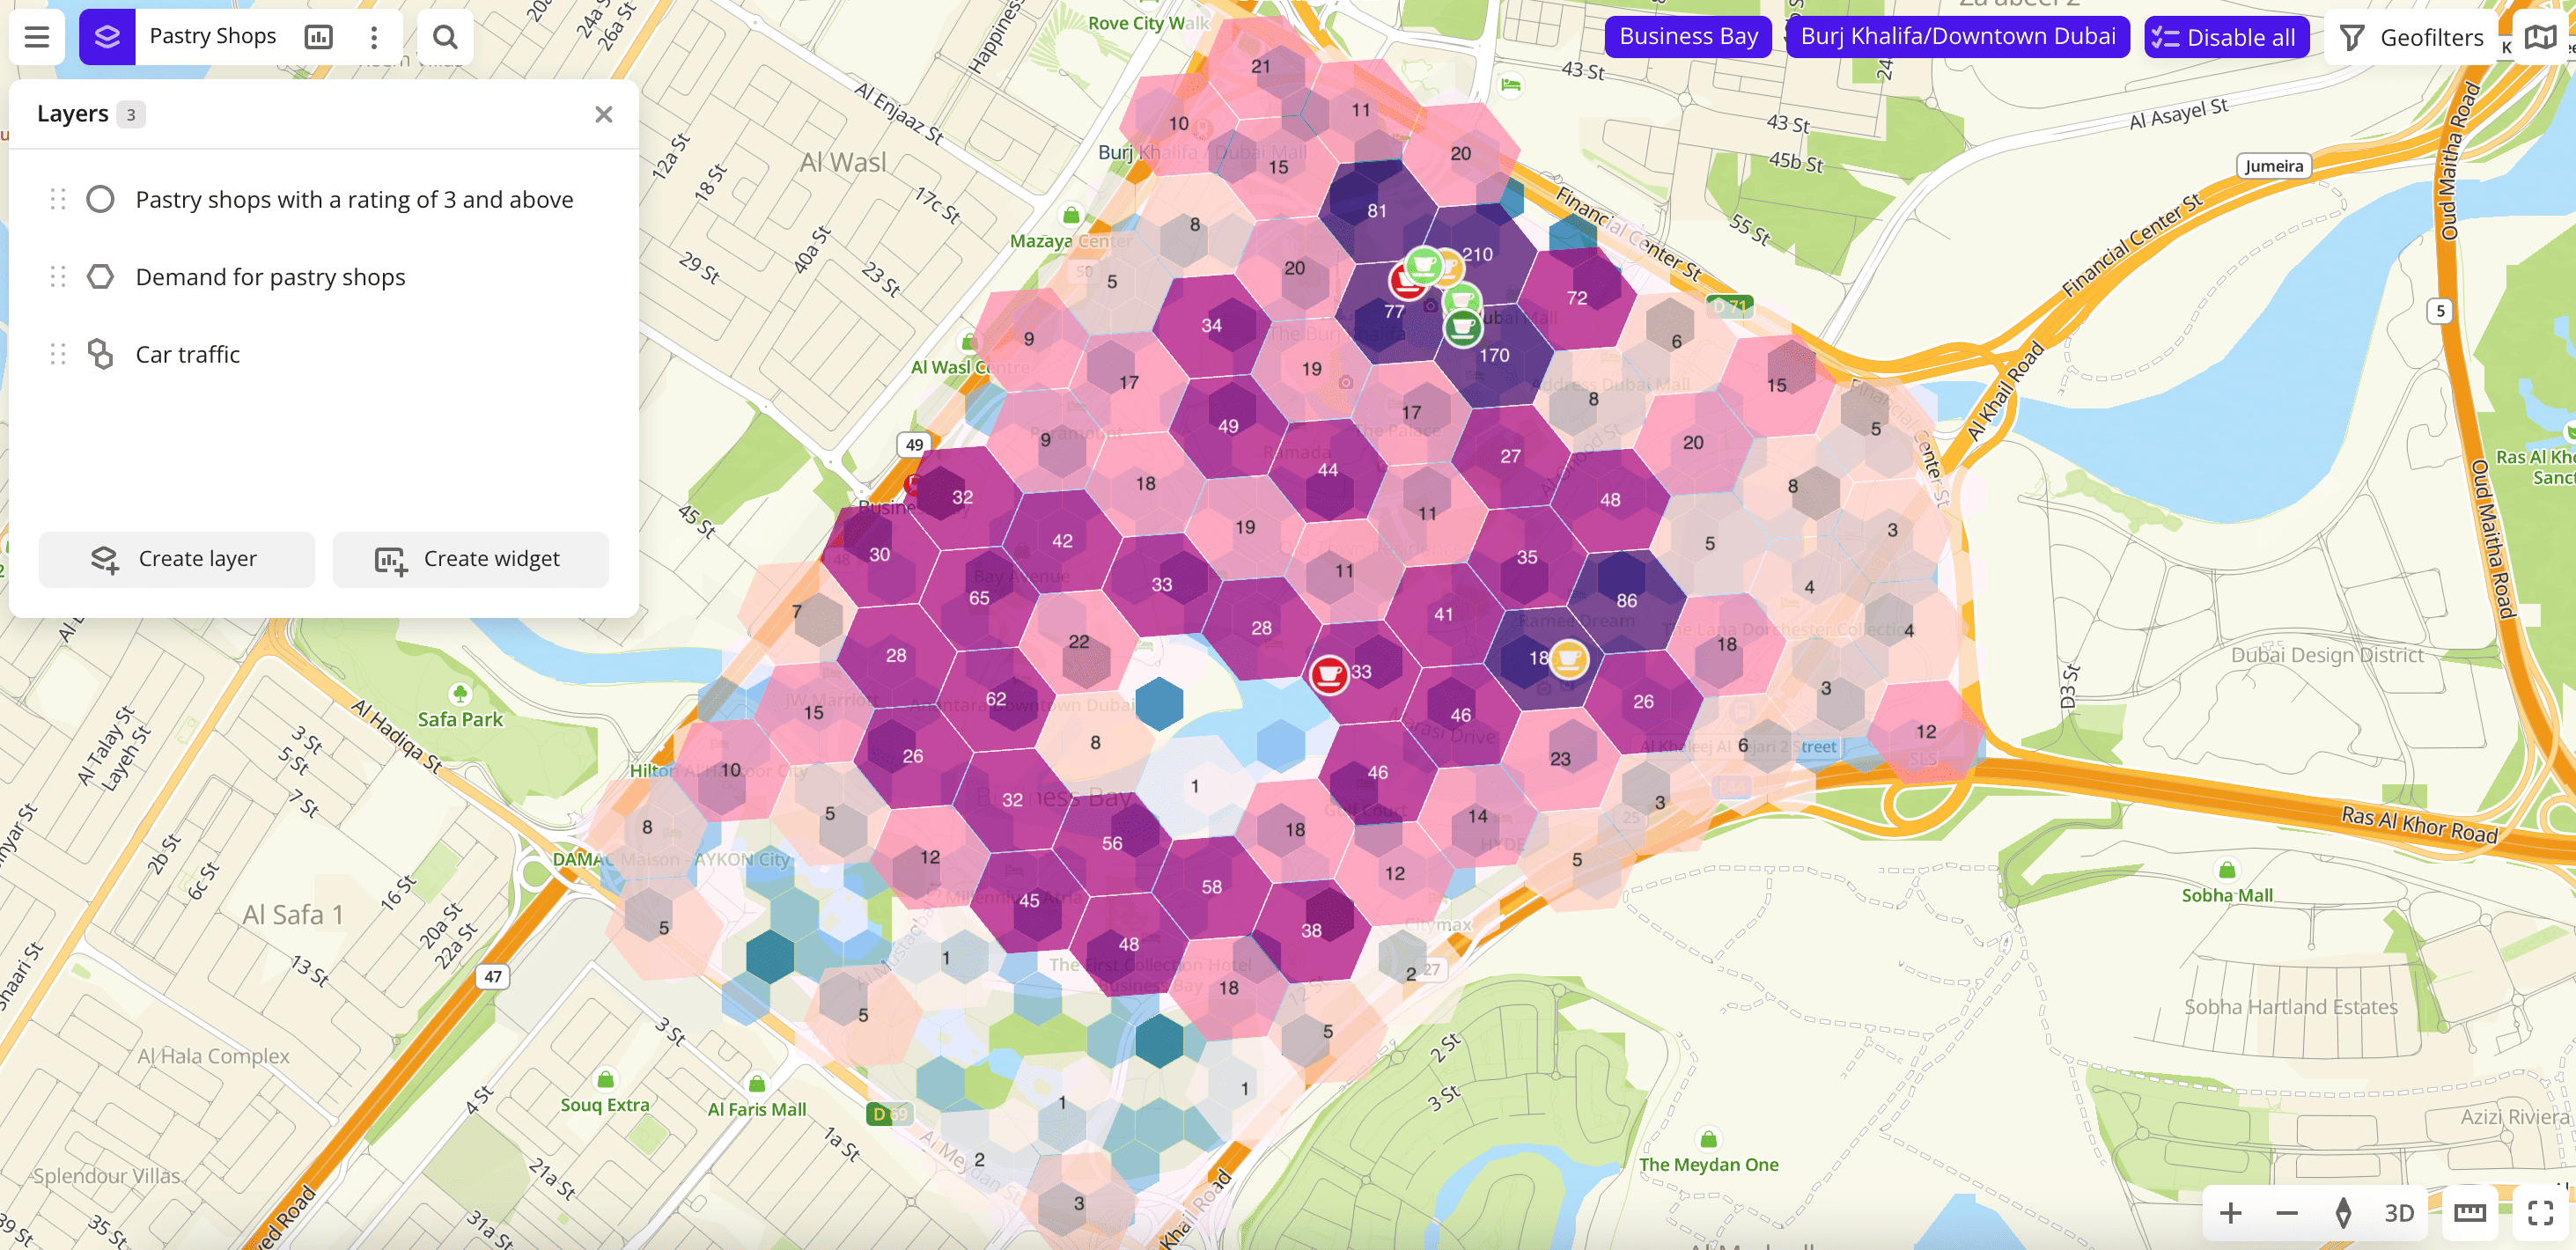The height and width of the screenshot is (1250, 2576).
Task: Reset map orientation with compass icon
Action: point(2343,1213)
